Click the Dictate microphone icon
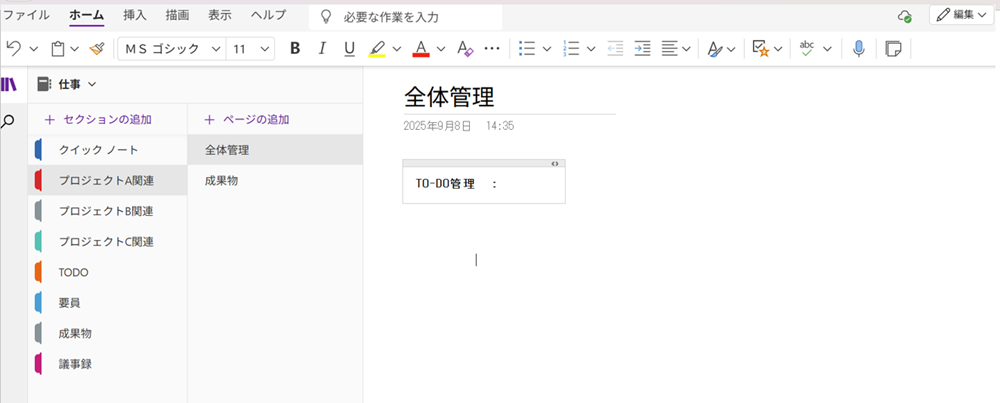The height and width of the screenshot is (403, 1000). click(859, 48)
